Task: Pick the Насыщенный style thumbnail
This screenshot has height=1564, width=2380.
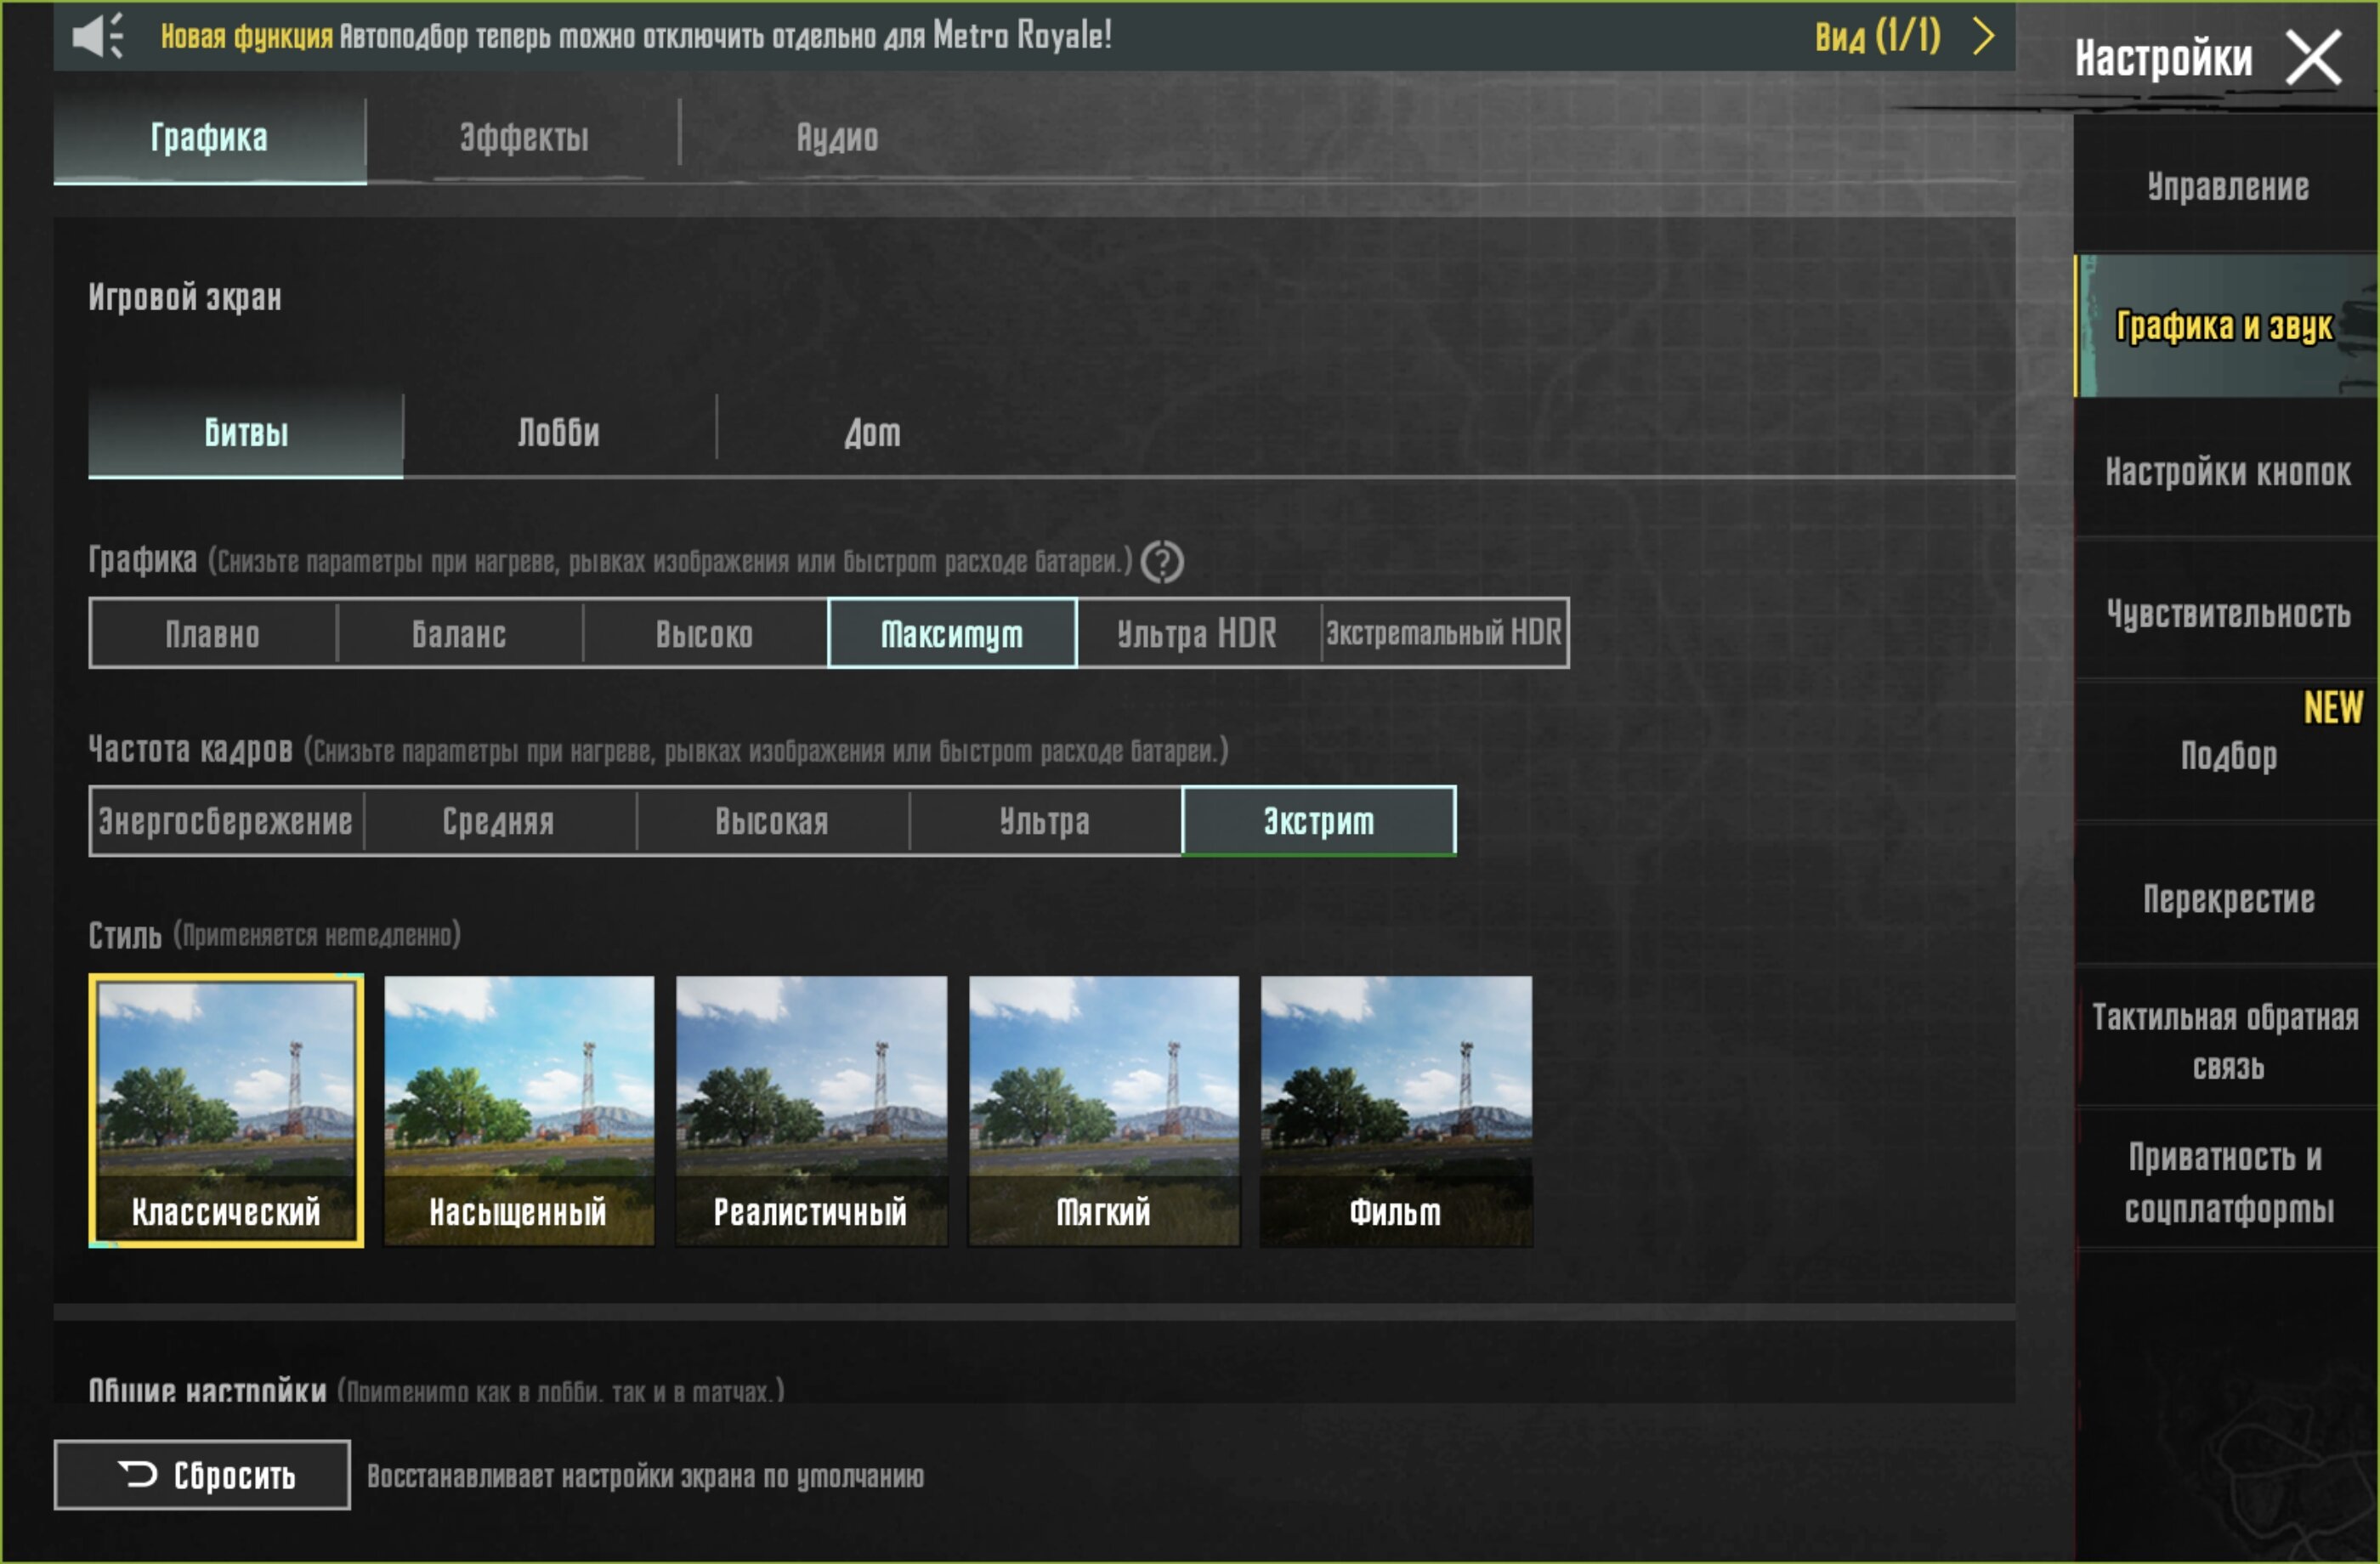Action: tap(519, 1111)
